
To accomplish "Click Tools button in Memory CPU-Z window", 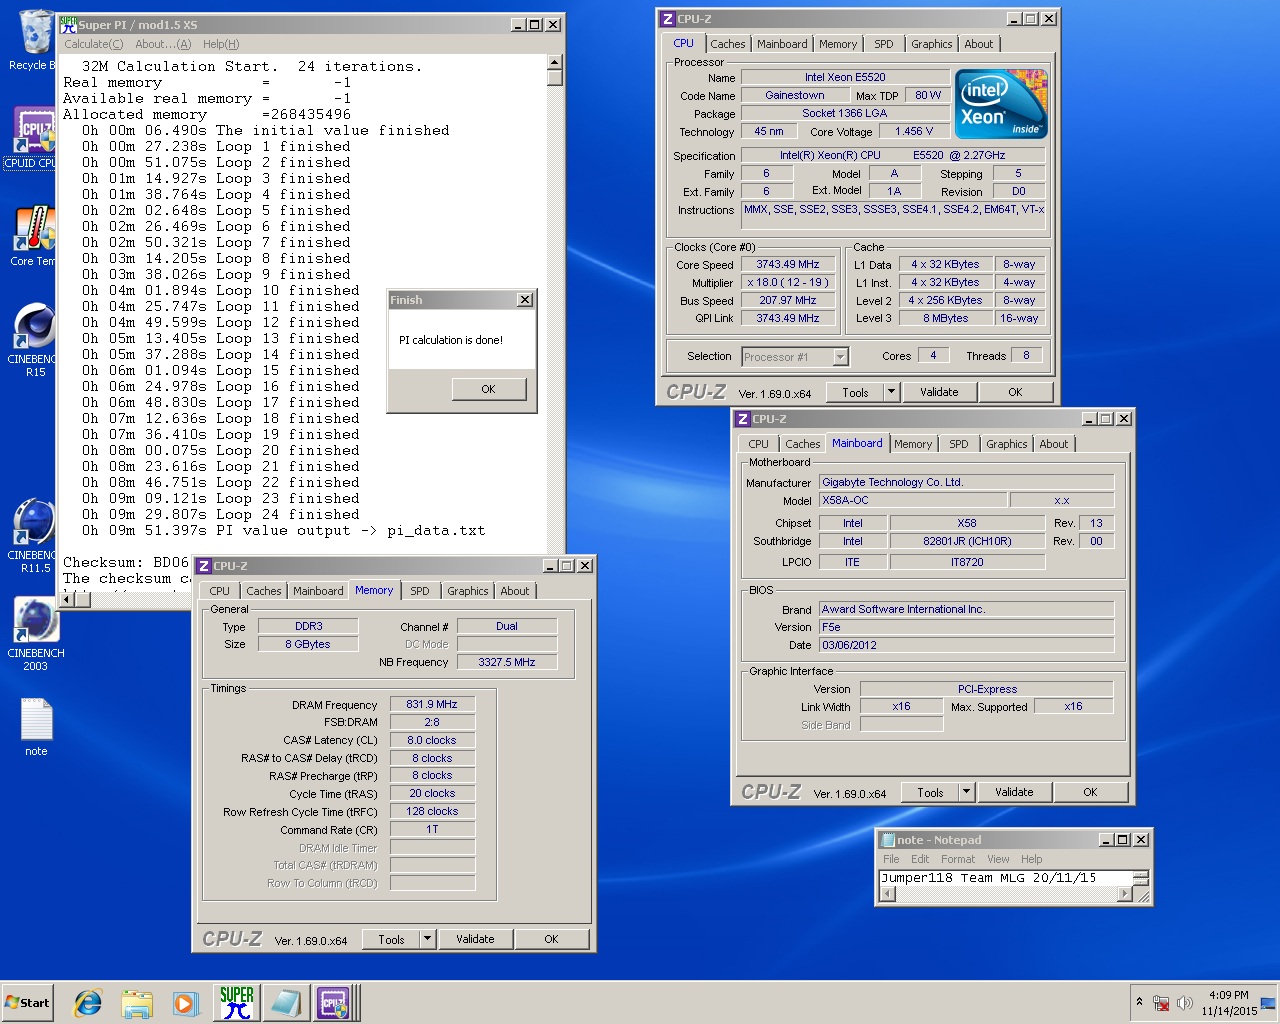I will pyautogui.click(x=391, y=939).
